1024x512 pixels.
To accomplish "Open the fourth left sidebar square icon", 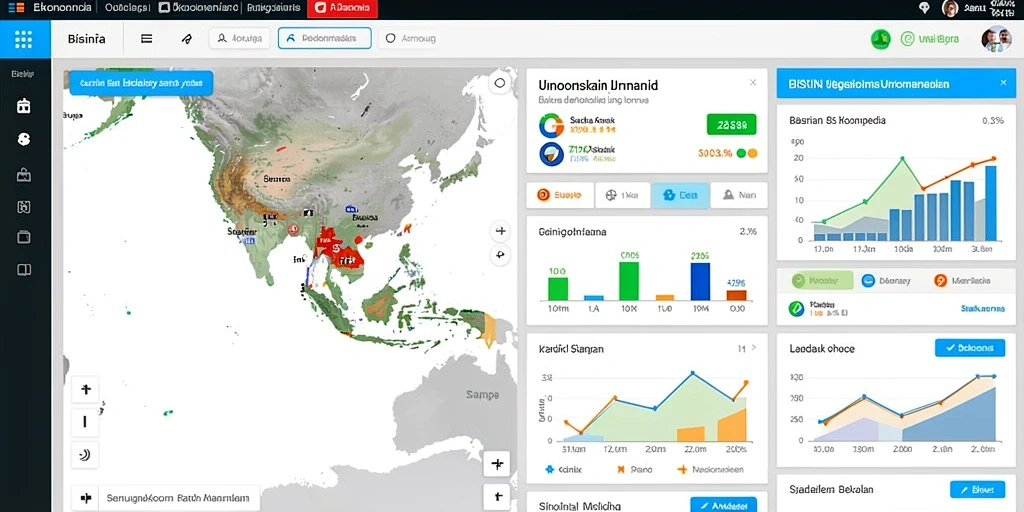I will coord(24,207).
